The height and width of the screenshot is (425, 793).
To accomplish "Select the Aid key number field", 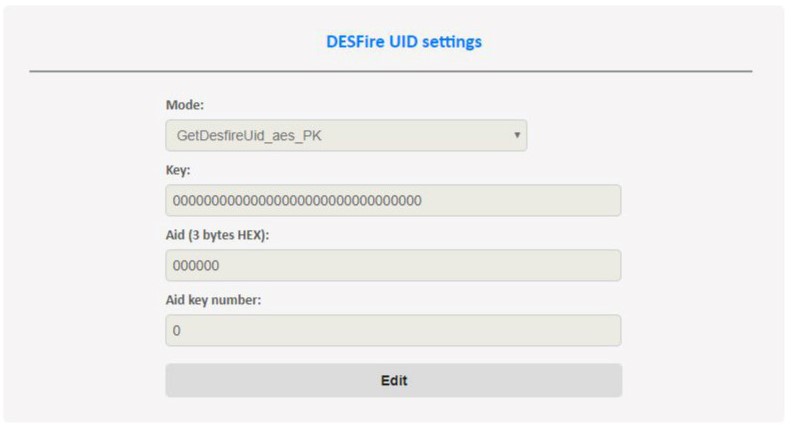I will point(393,330).
